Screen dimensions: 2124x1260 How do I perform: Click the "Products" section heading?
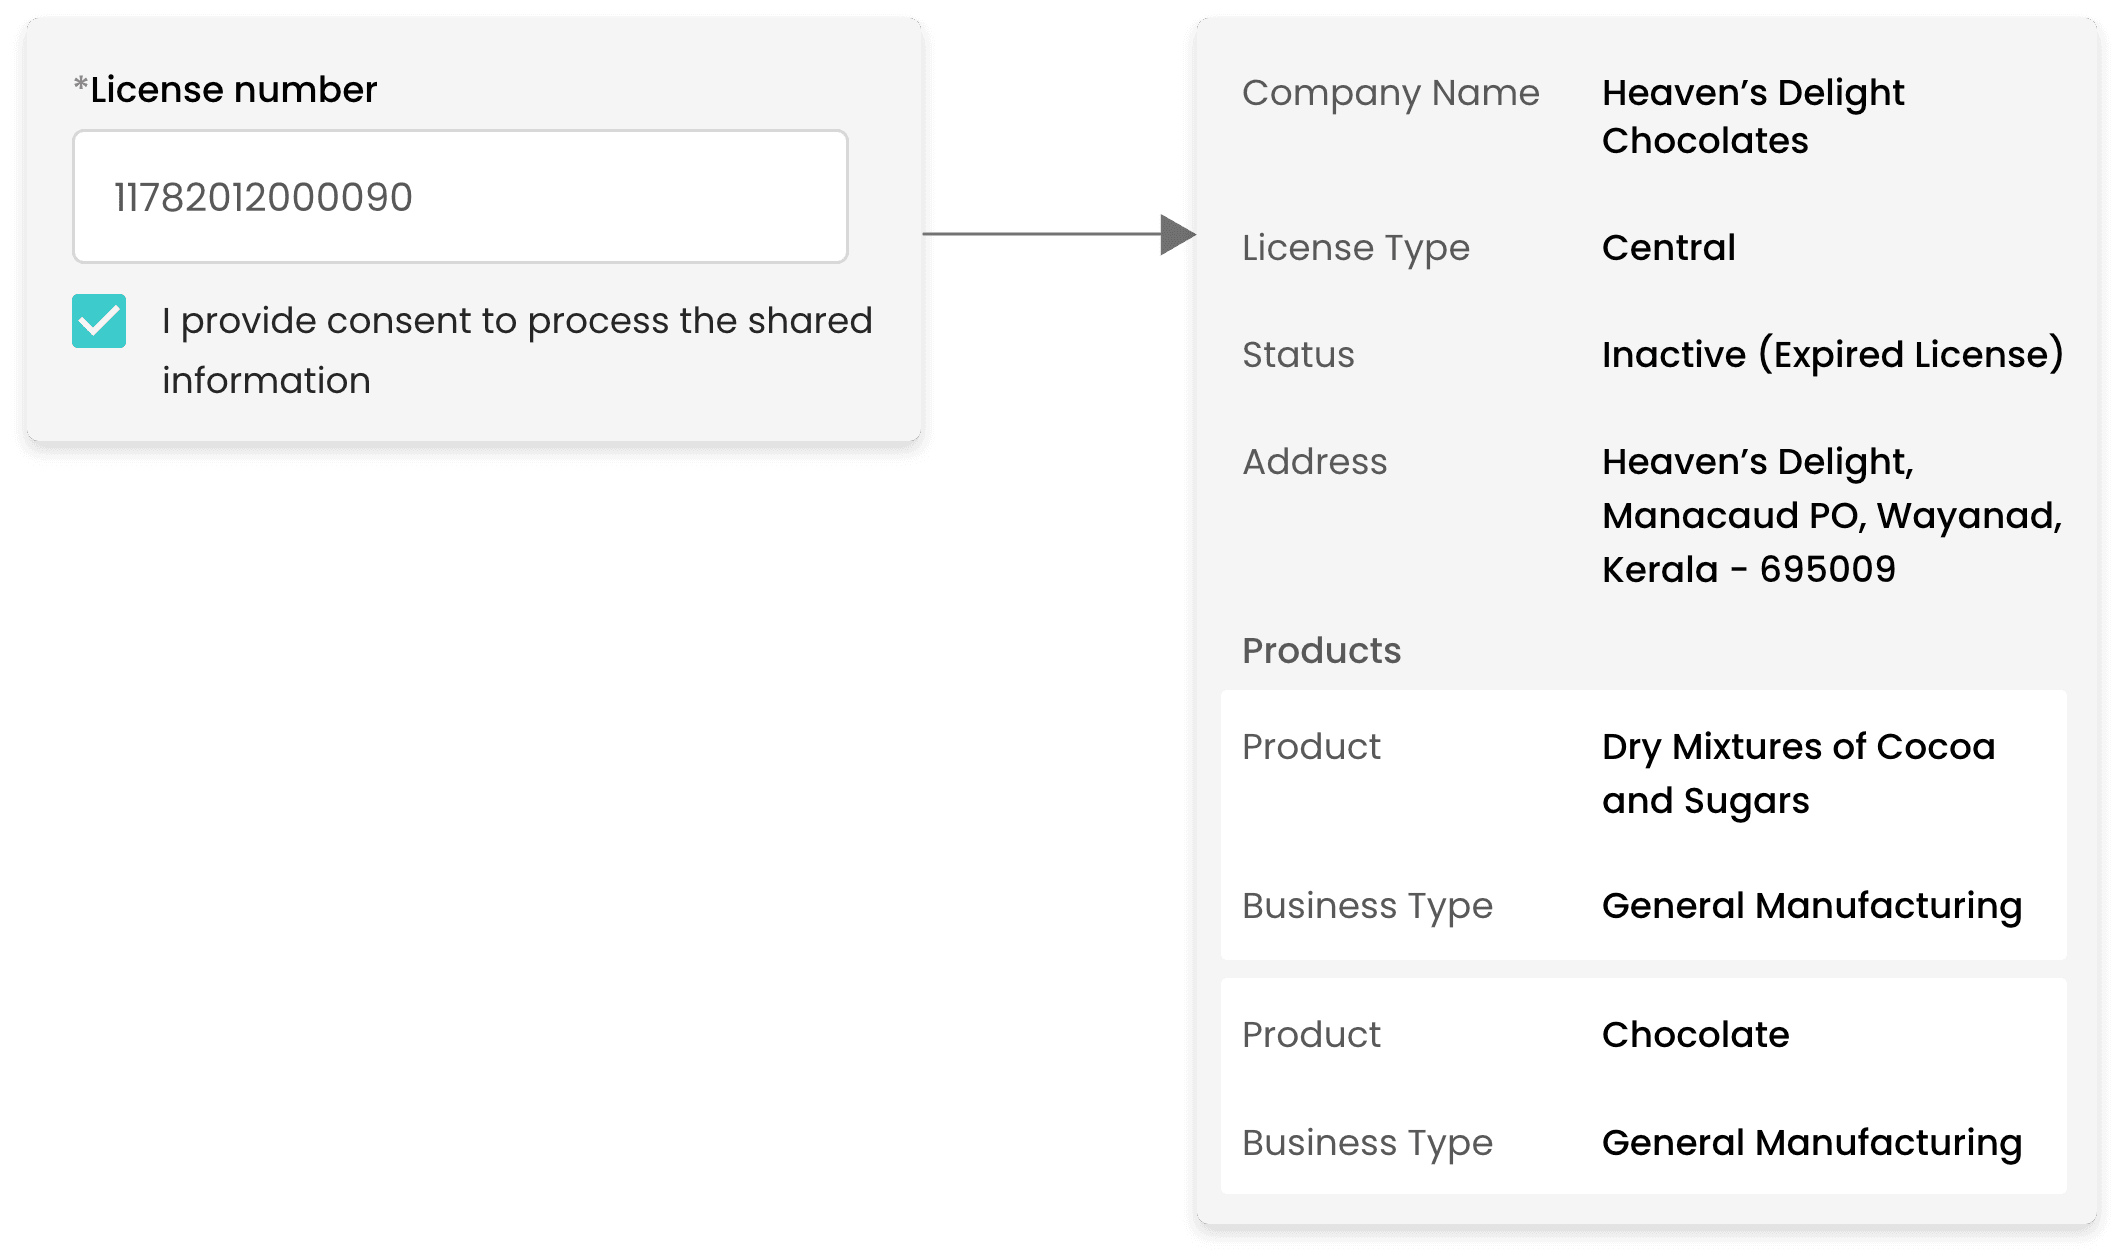[x=1321, y=651]
